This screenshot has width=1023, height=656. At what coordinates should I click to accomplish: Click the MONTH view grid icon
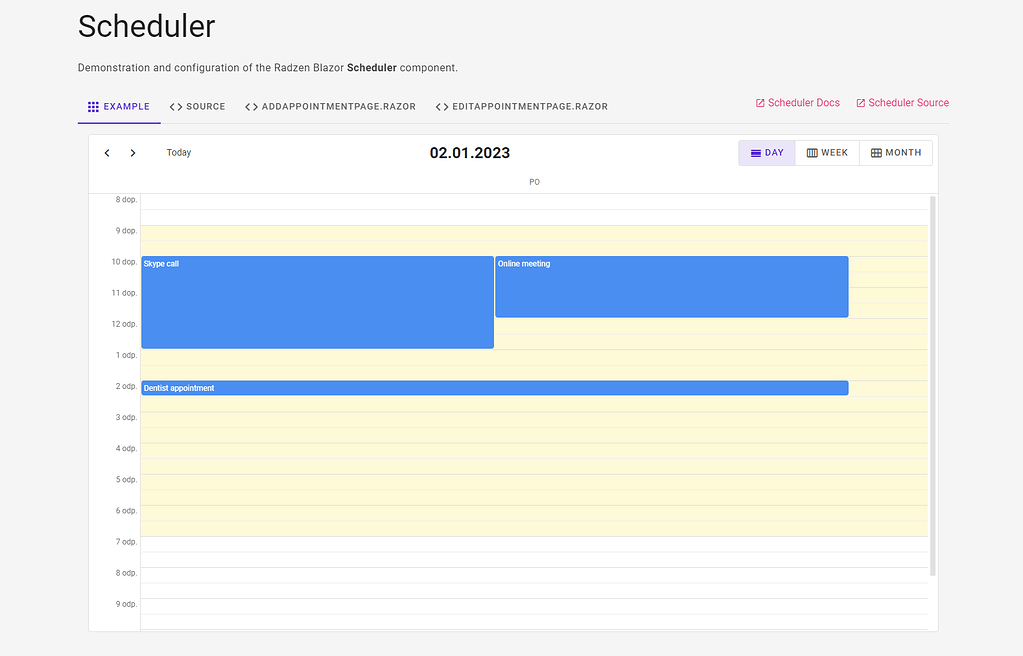click(x=878, y=152)
